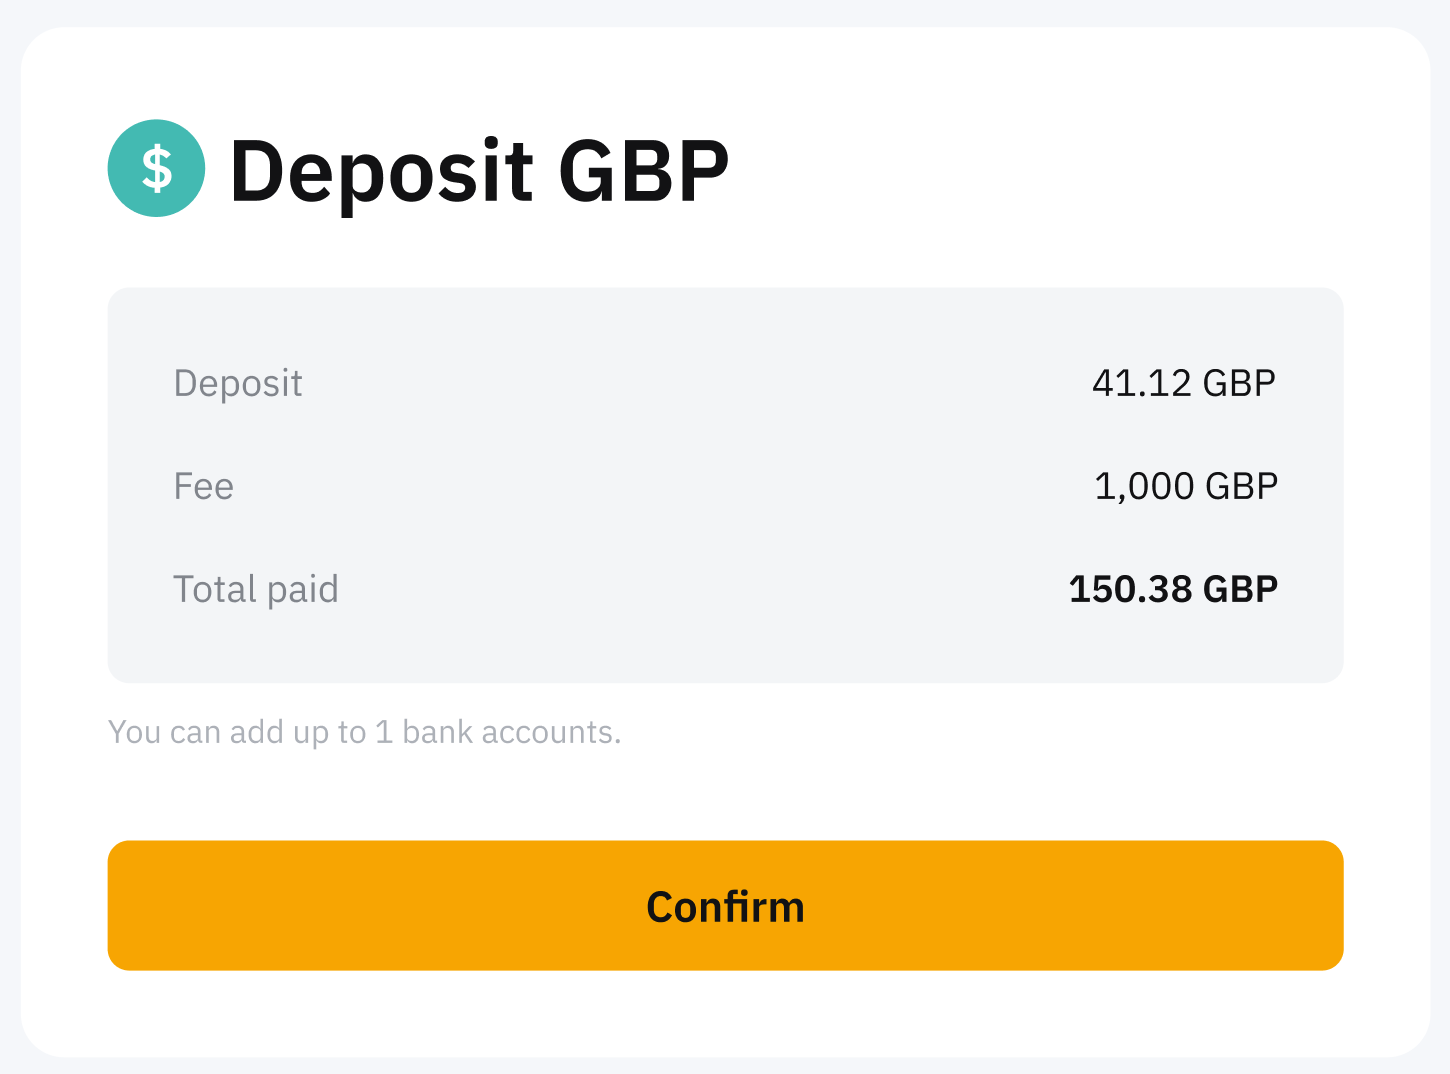
Task: Click the word 'GBP' in the title
Action: point(643,171)
